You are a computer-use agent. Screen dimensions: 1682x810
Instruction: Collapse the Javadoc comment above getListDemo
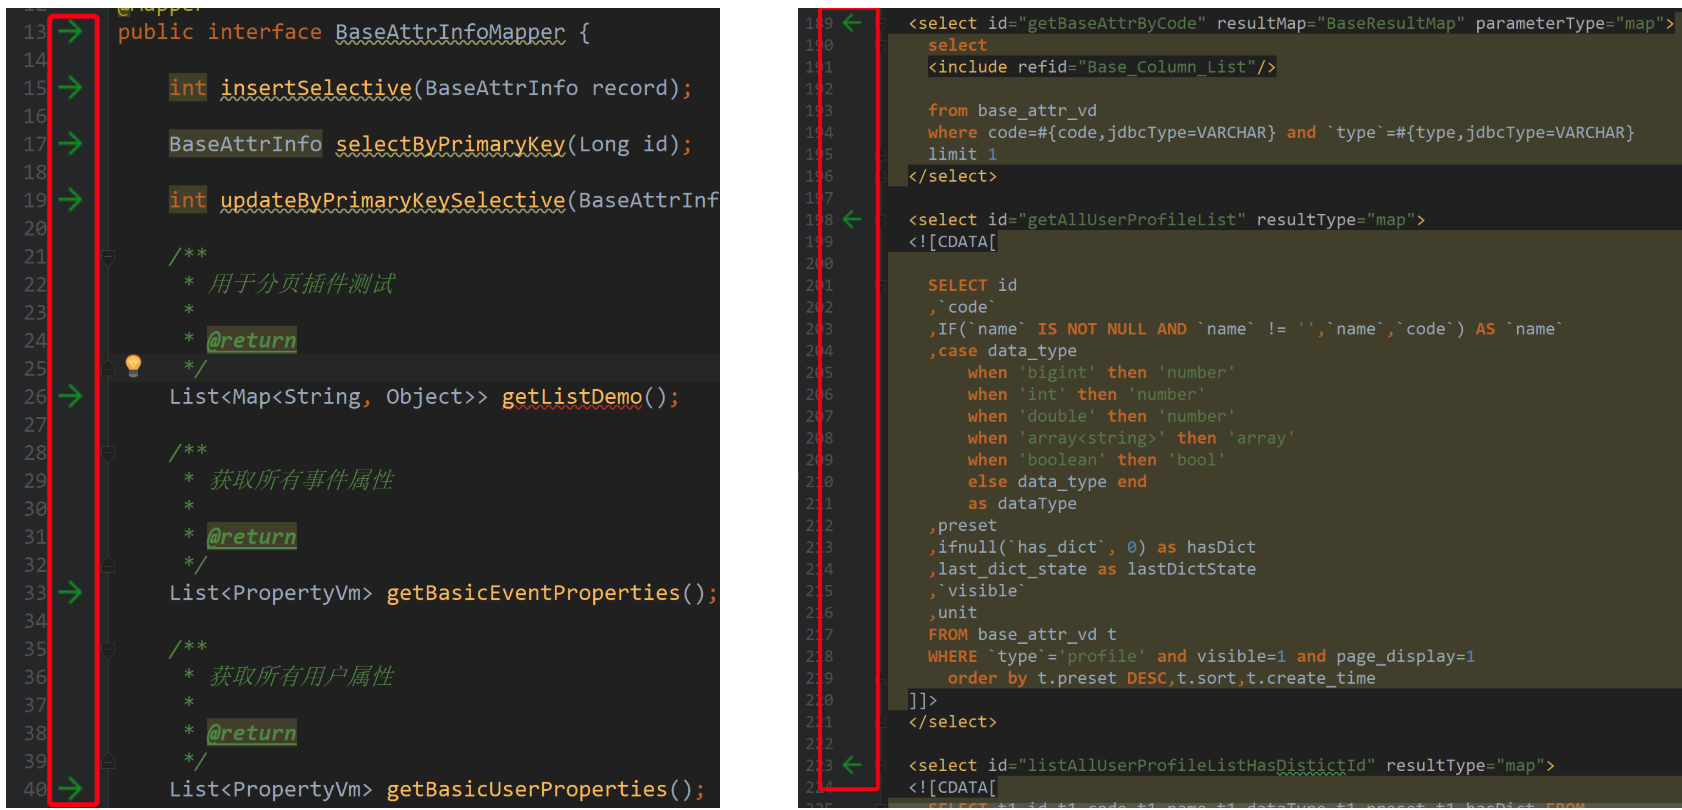[108, 257]
